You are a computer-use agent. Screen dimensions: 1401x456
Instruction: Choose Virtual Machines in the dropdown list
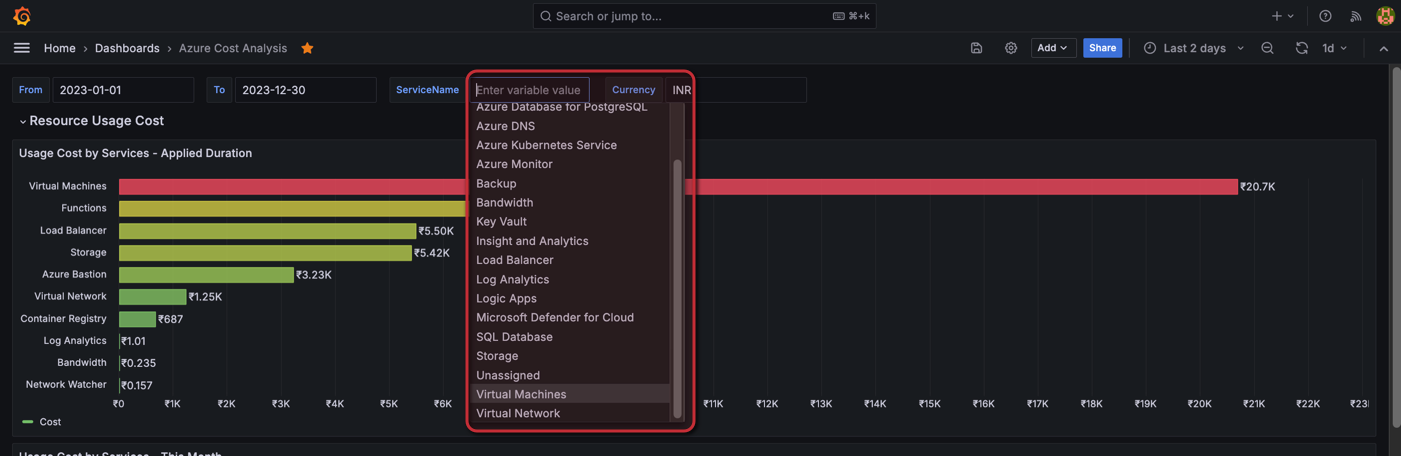pos(570,394)
